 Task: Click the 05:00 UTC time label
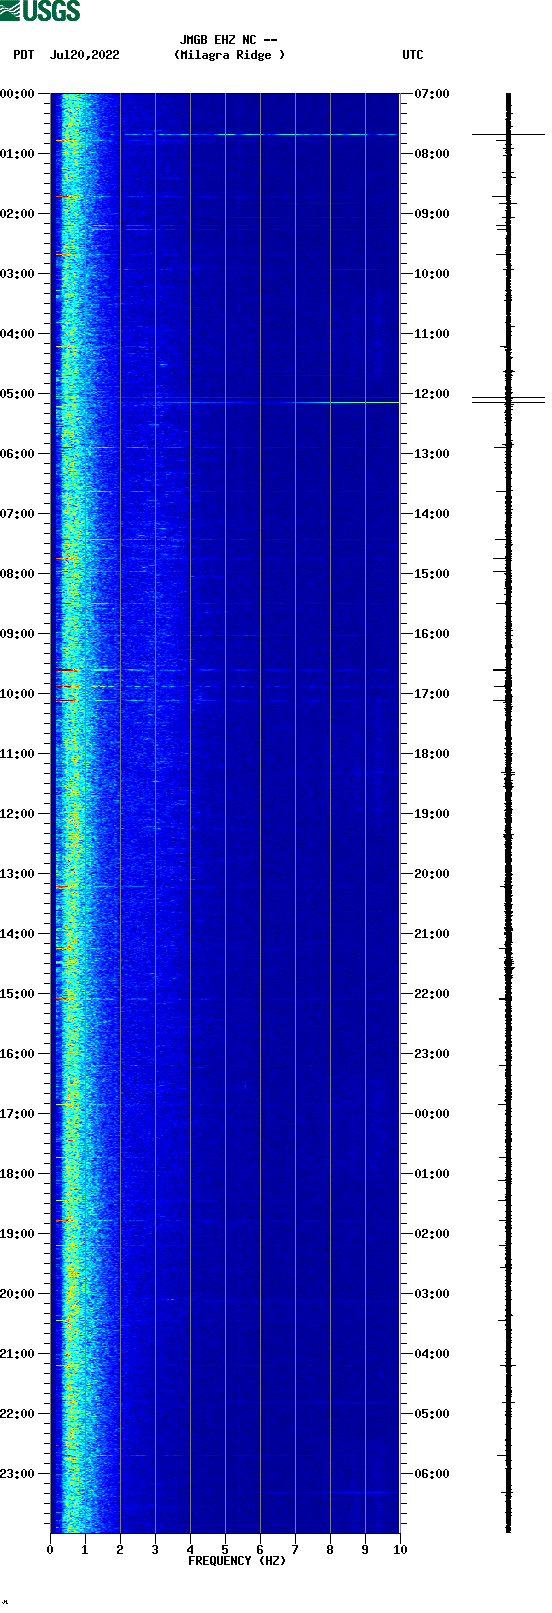(432, 1414)
